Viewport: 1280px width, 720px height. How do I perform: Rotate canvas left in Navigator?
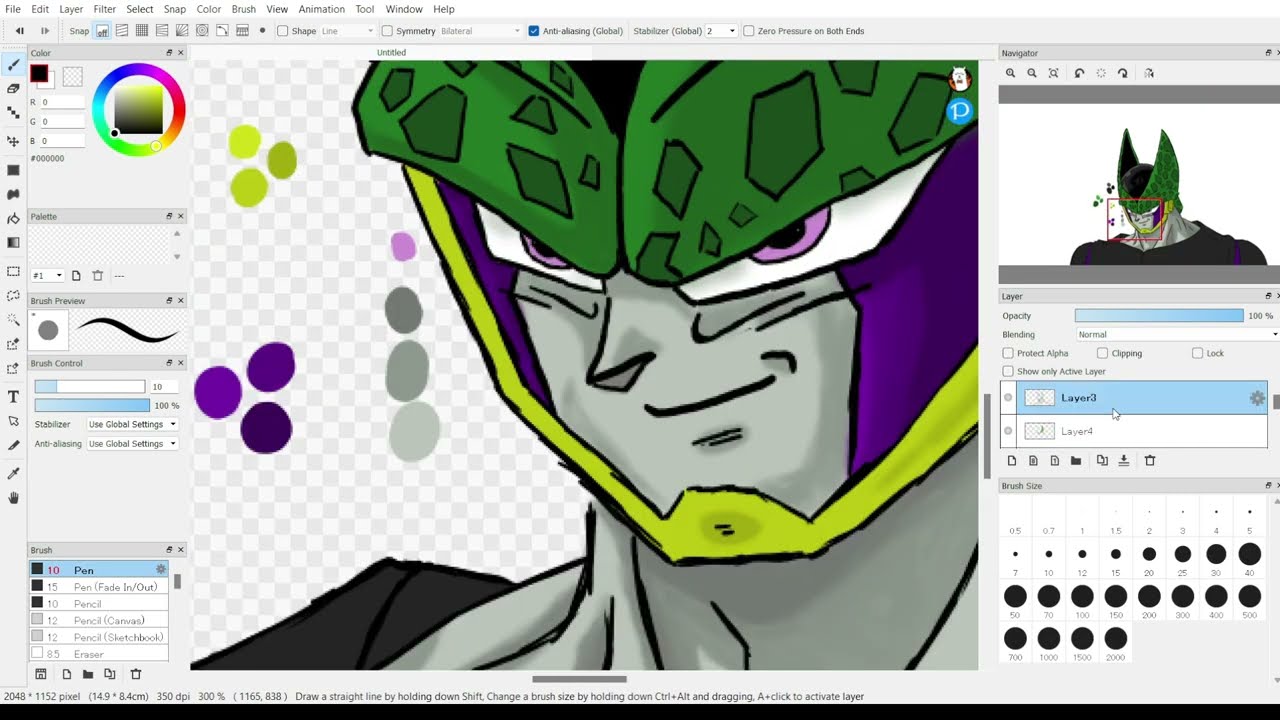tap(1079, 73)
